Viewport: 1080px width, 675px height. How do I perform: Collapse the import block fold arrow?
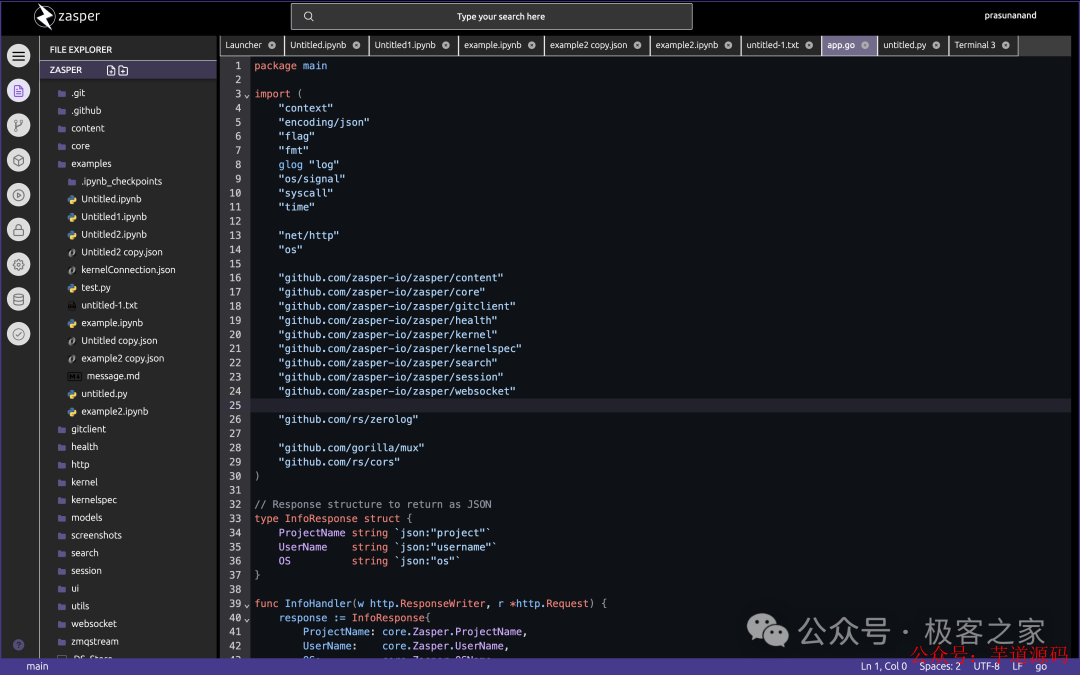click(247, 96)
